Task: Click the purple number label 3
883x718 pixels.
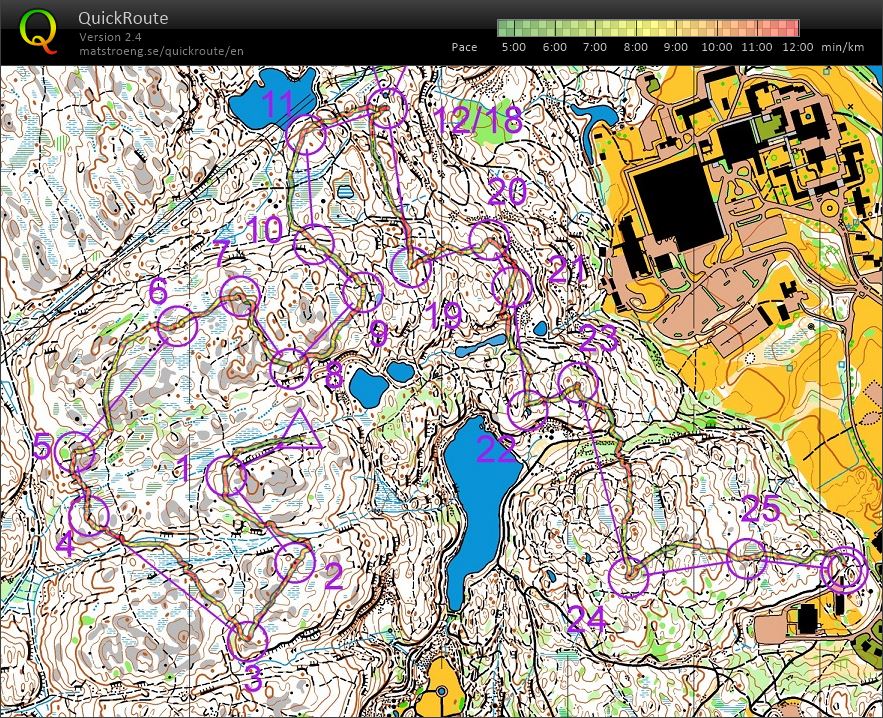Action: [253, 679]
